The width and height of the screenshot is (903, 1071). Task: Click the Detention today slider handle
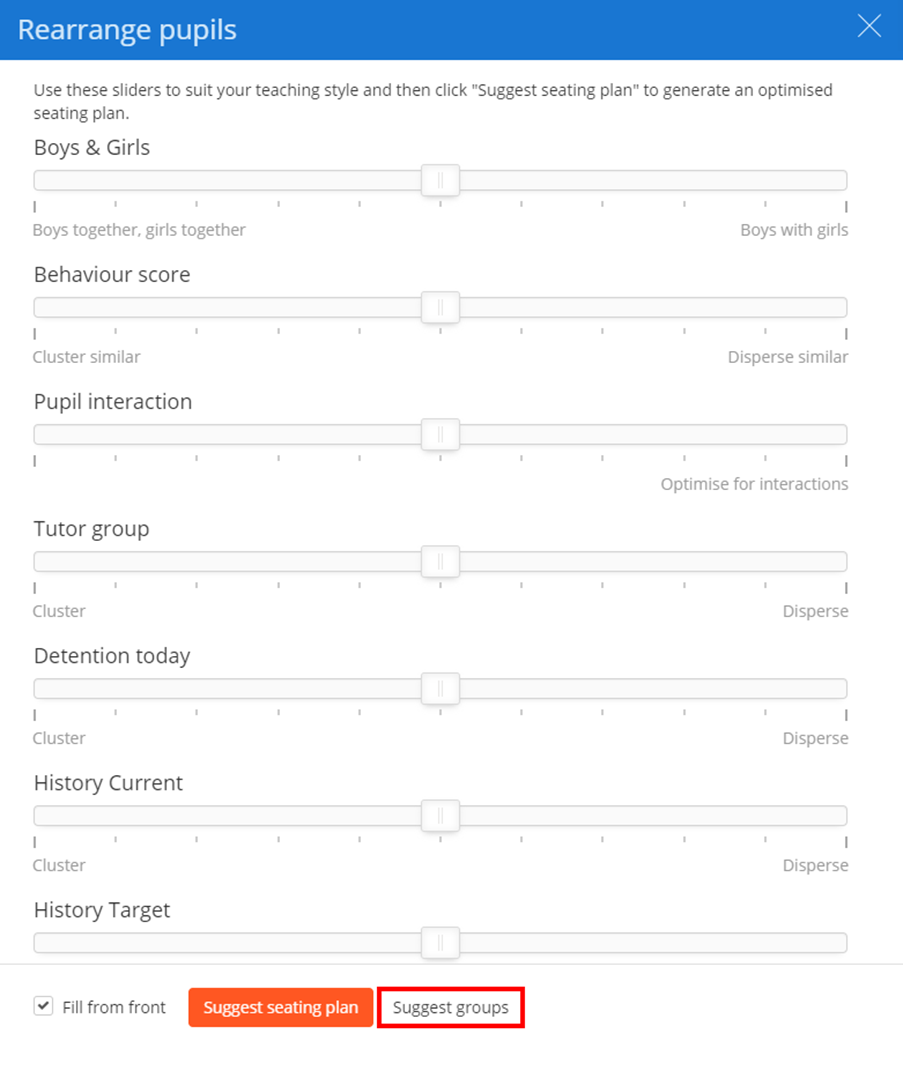(440, 688)
